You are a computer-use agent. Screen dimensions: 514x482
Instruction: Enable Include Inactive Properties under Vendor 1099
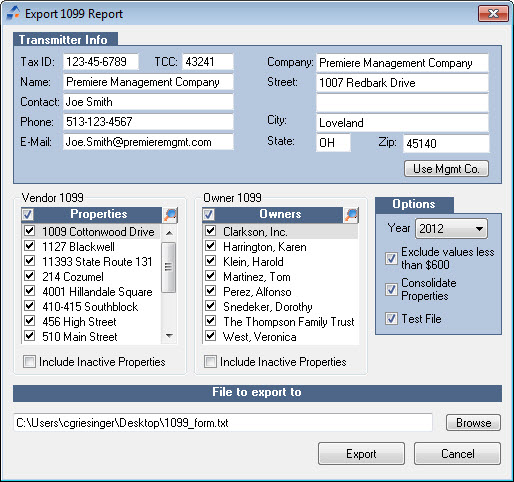pos(29,361)
